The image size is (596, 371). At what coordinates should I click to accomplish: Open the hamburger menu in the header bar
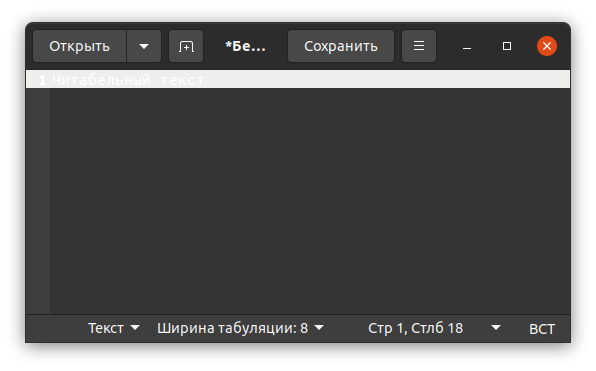[x=419, y=46]
